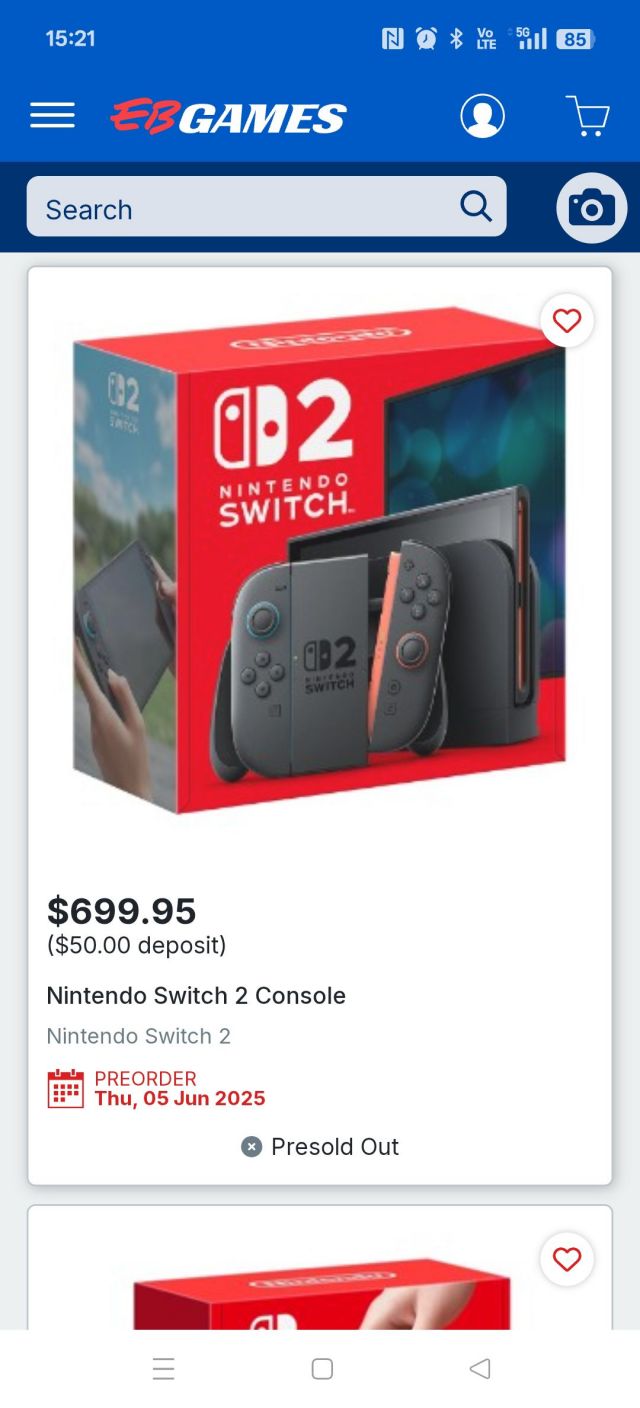Image resolution: width=640 pixels, height=1408 pixels.
Task: Open the account profile icon
Action: [x=482, y=115]
